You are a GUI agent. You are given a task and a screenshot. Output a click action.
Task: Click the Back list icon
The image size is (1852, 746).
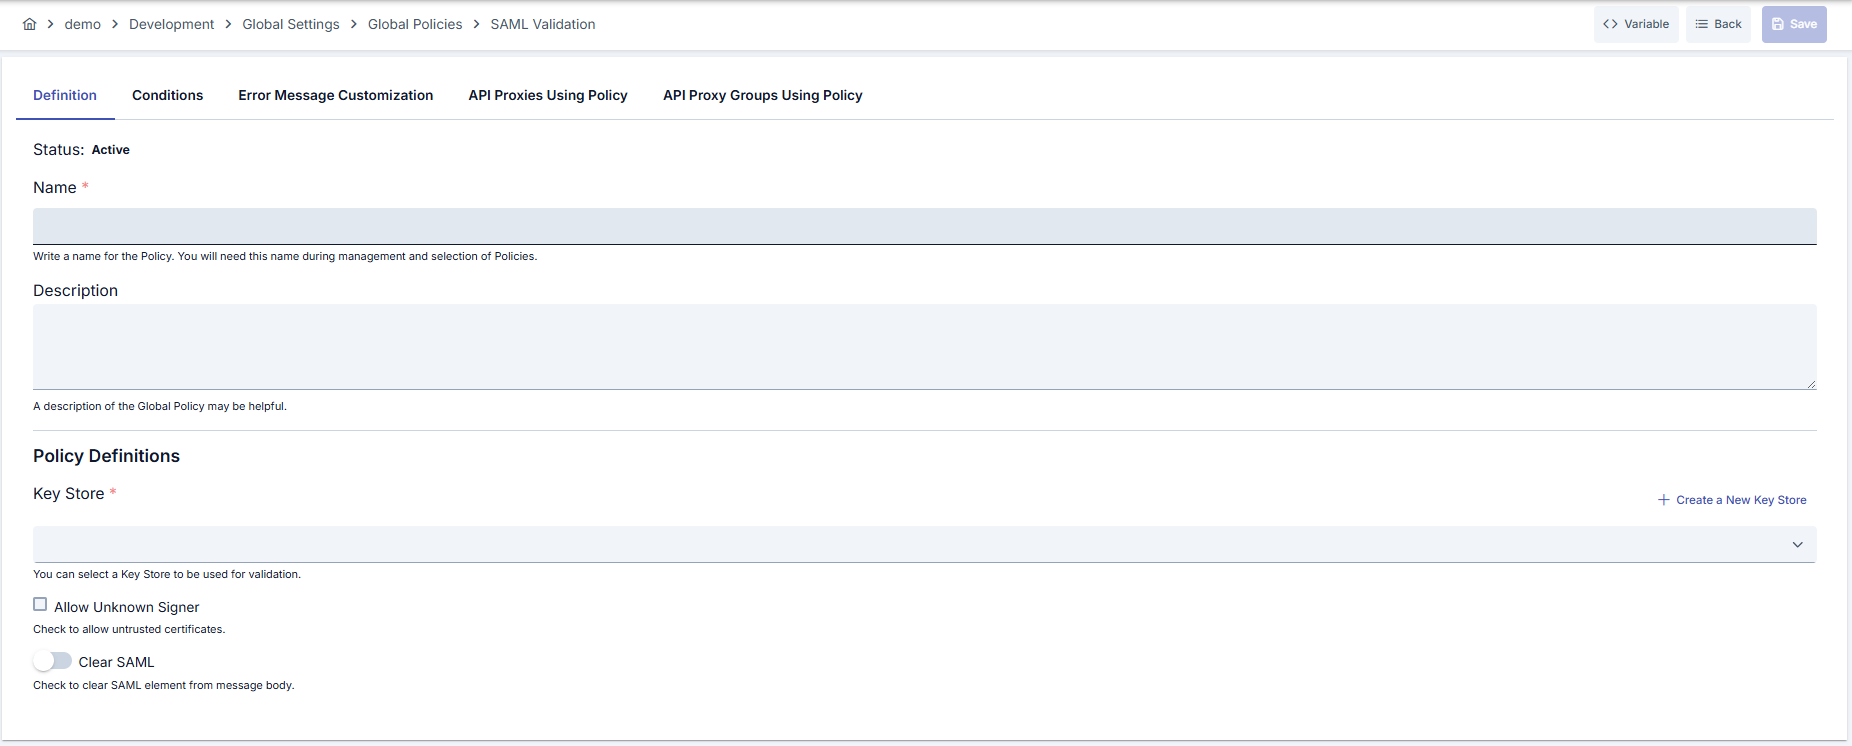click(x=1702, y=24)
